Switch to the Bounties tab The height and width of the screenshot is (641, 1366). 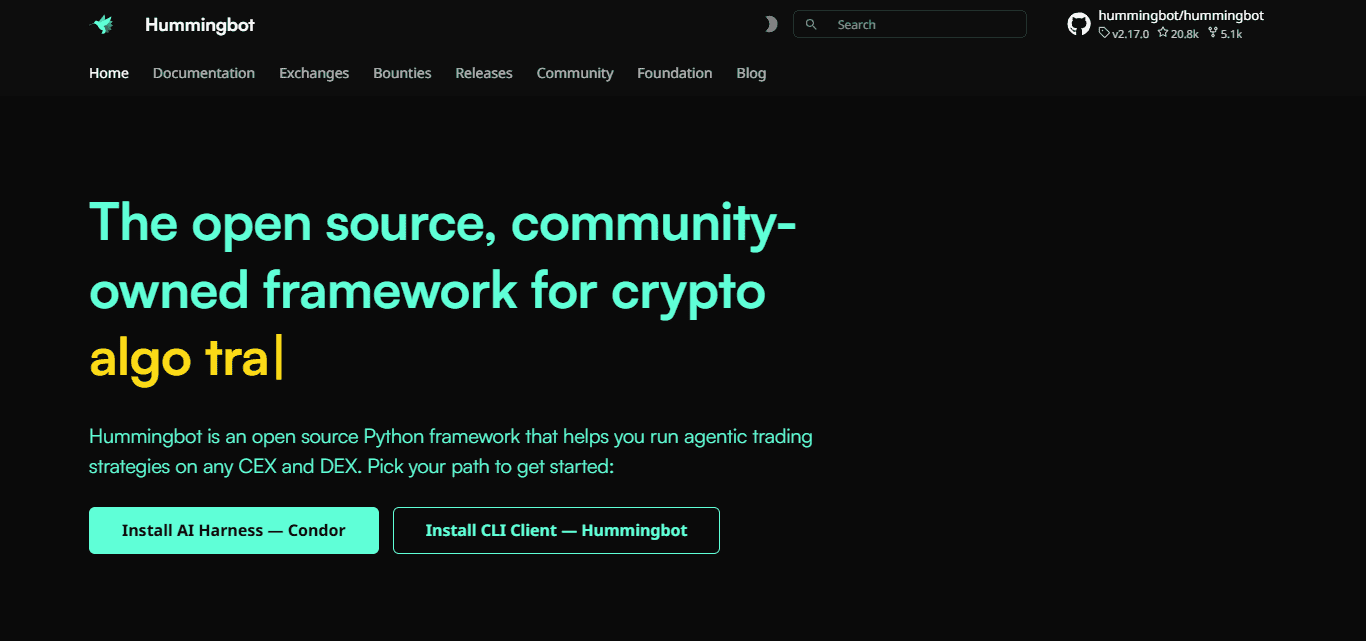[402, 73]
